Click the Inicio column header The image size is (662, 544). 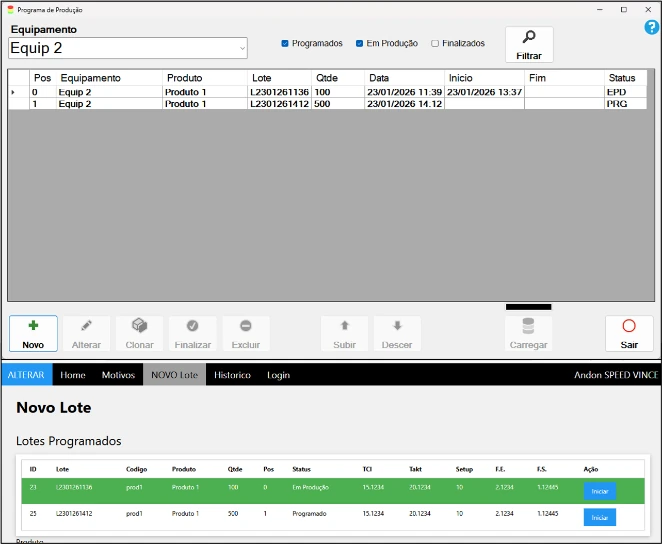click(x=484, y=78)
